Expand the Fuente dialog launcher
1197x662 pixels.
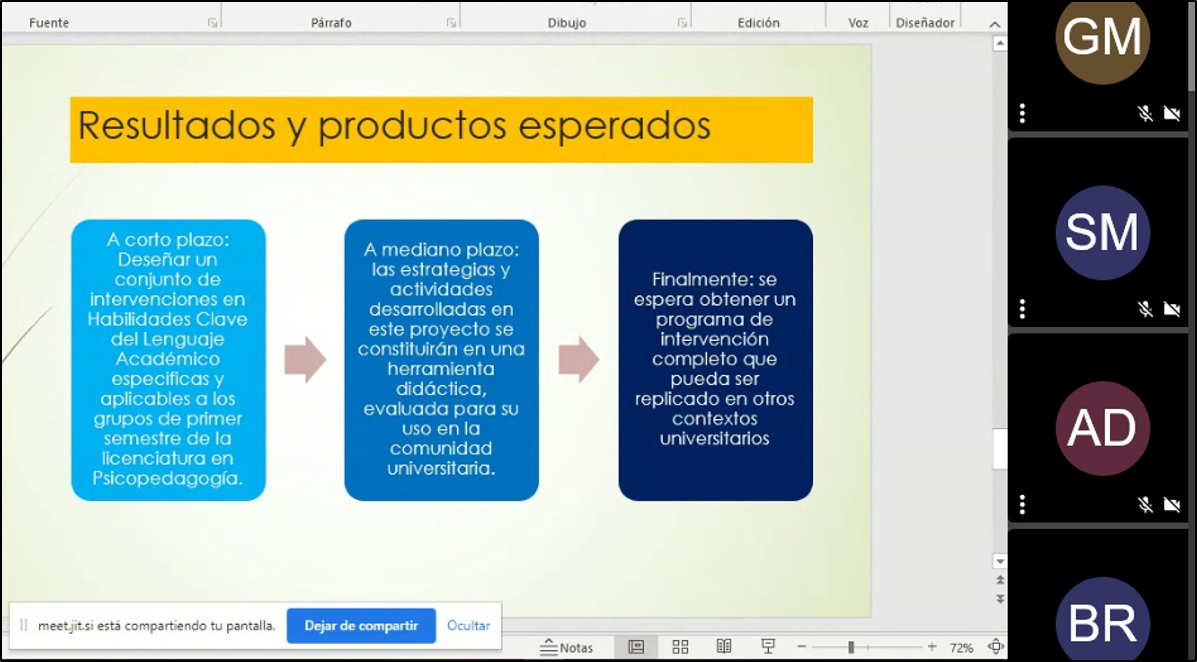coord(212,23)
